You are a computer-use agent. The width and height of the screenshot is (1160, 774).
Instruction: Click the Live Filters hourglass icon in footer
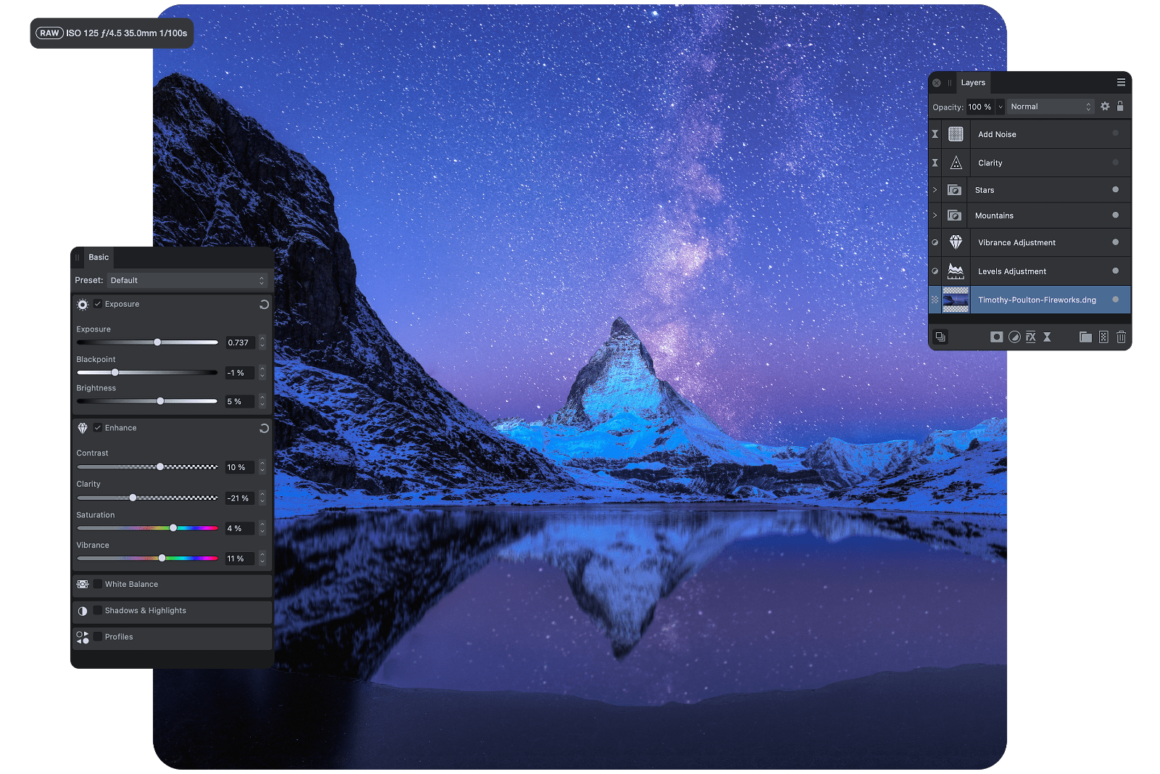(x=1047, y=337)
